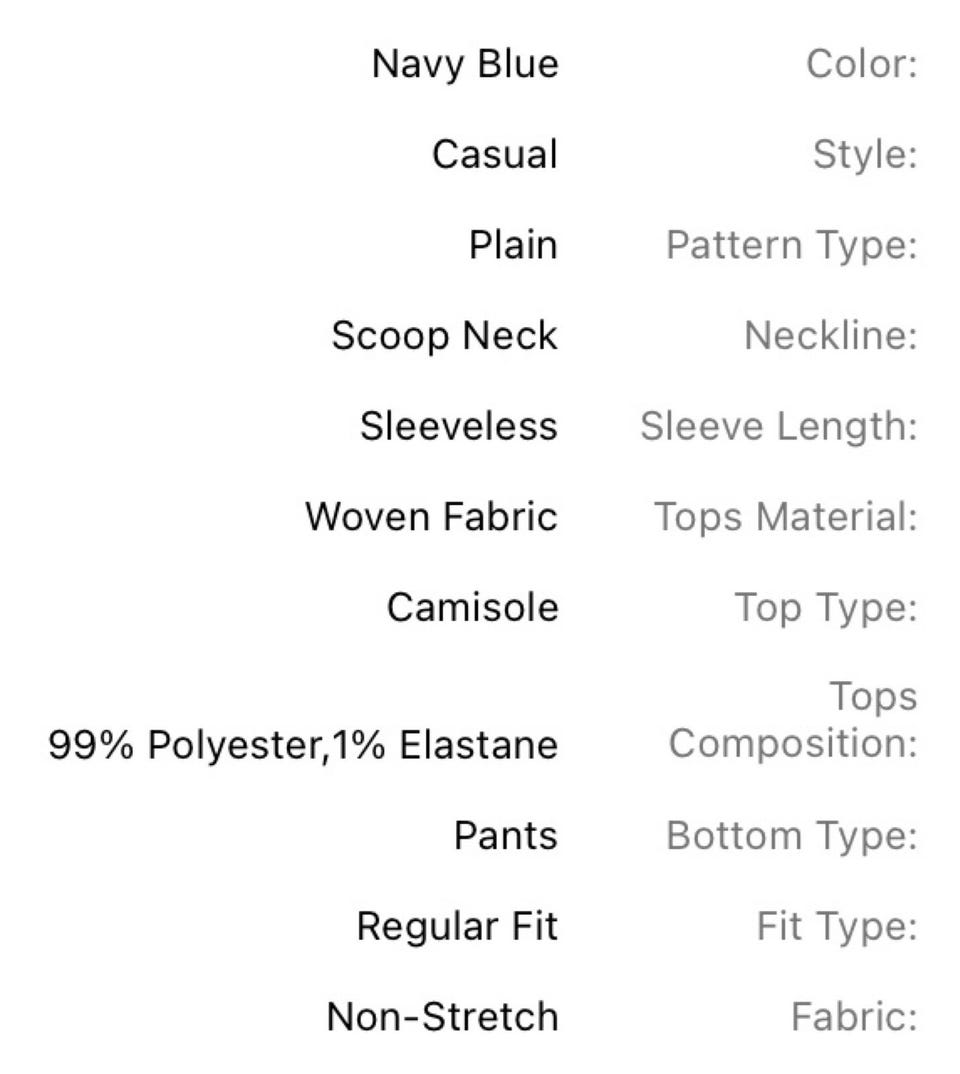Click the Navy Blue color value
The height and width of the screenshot is (1074, 960).
tap(465, 65)
